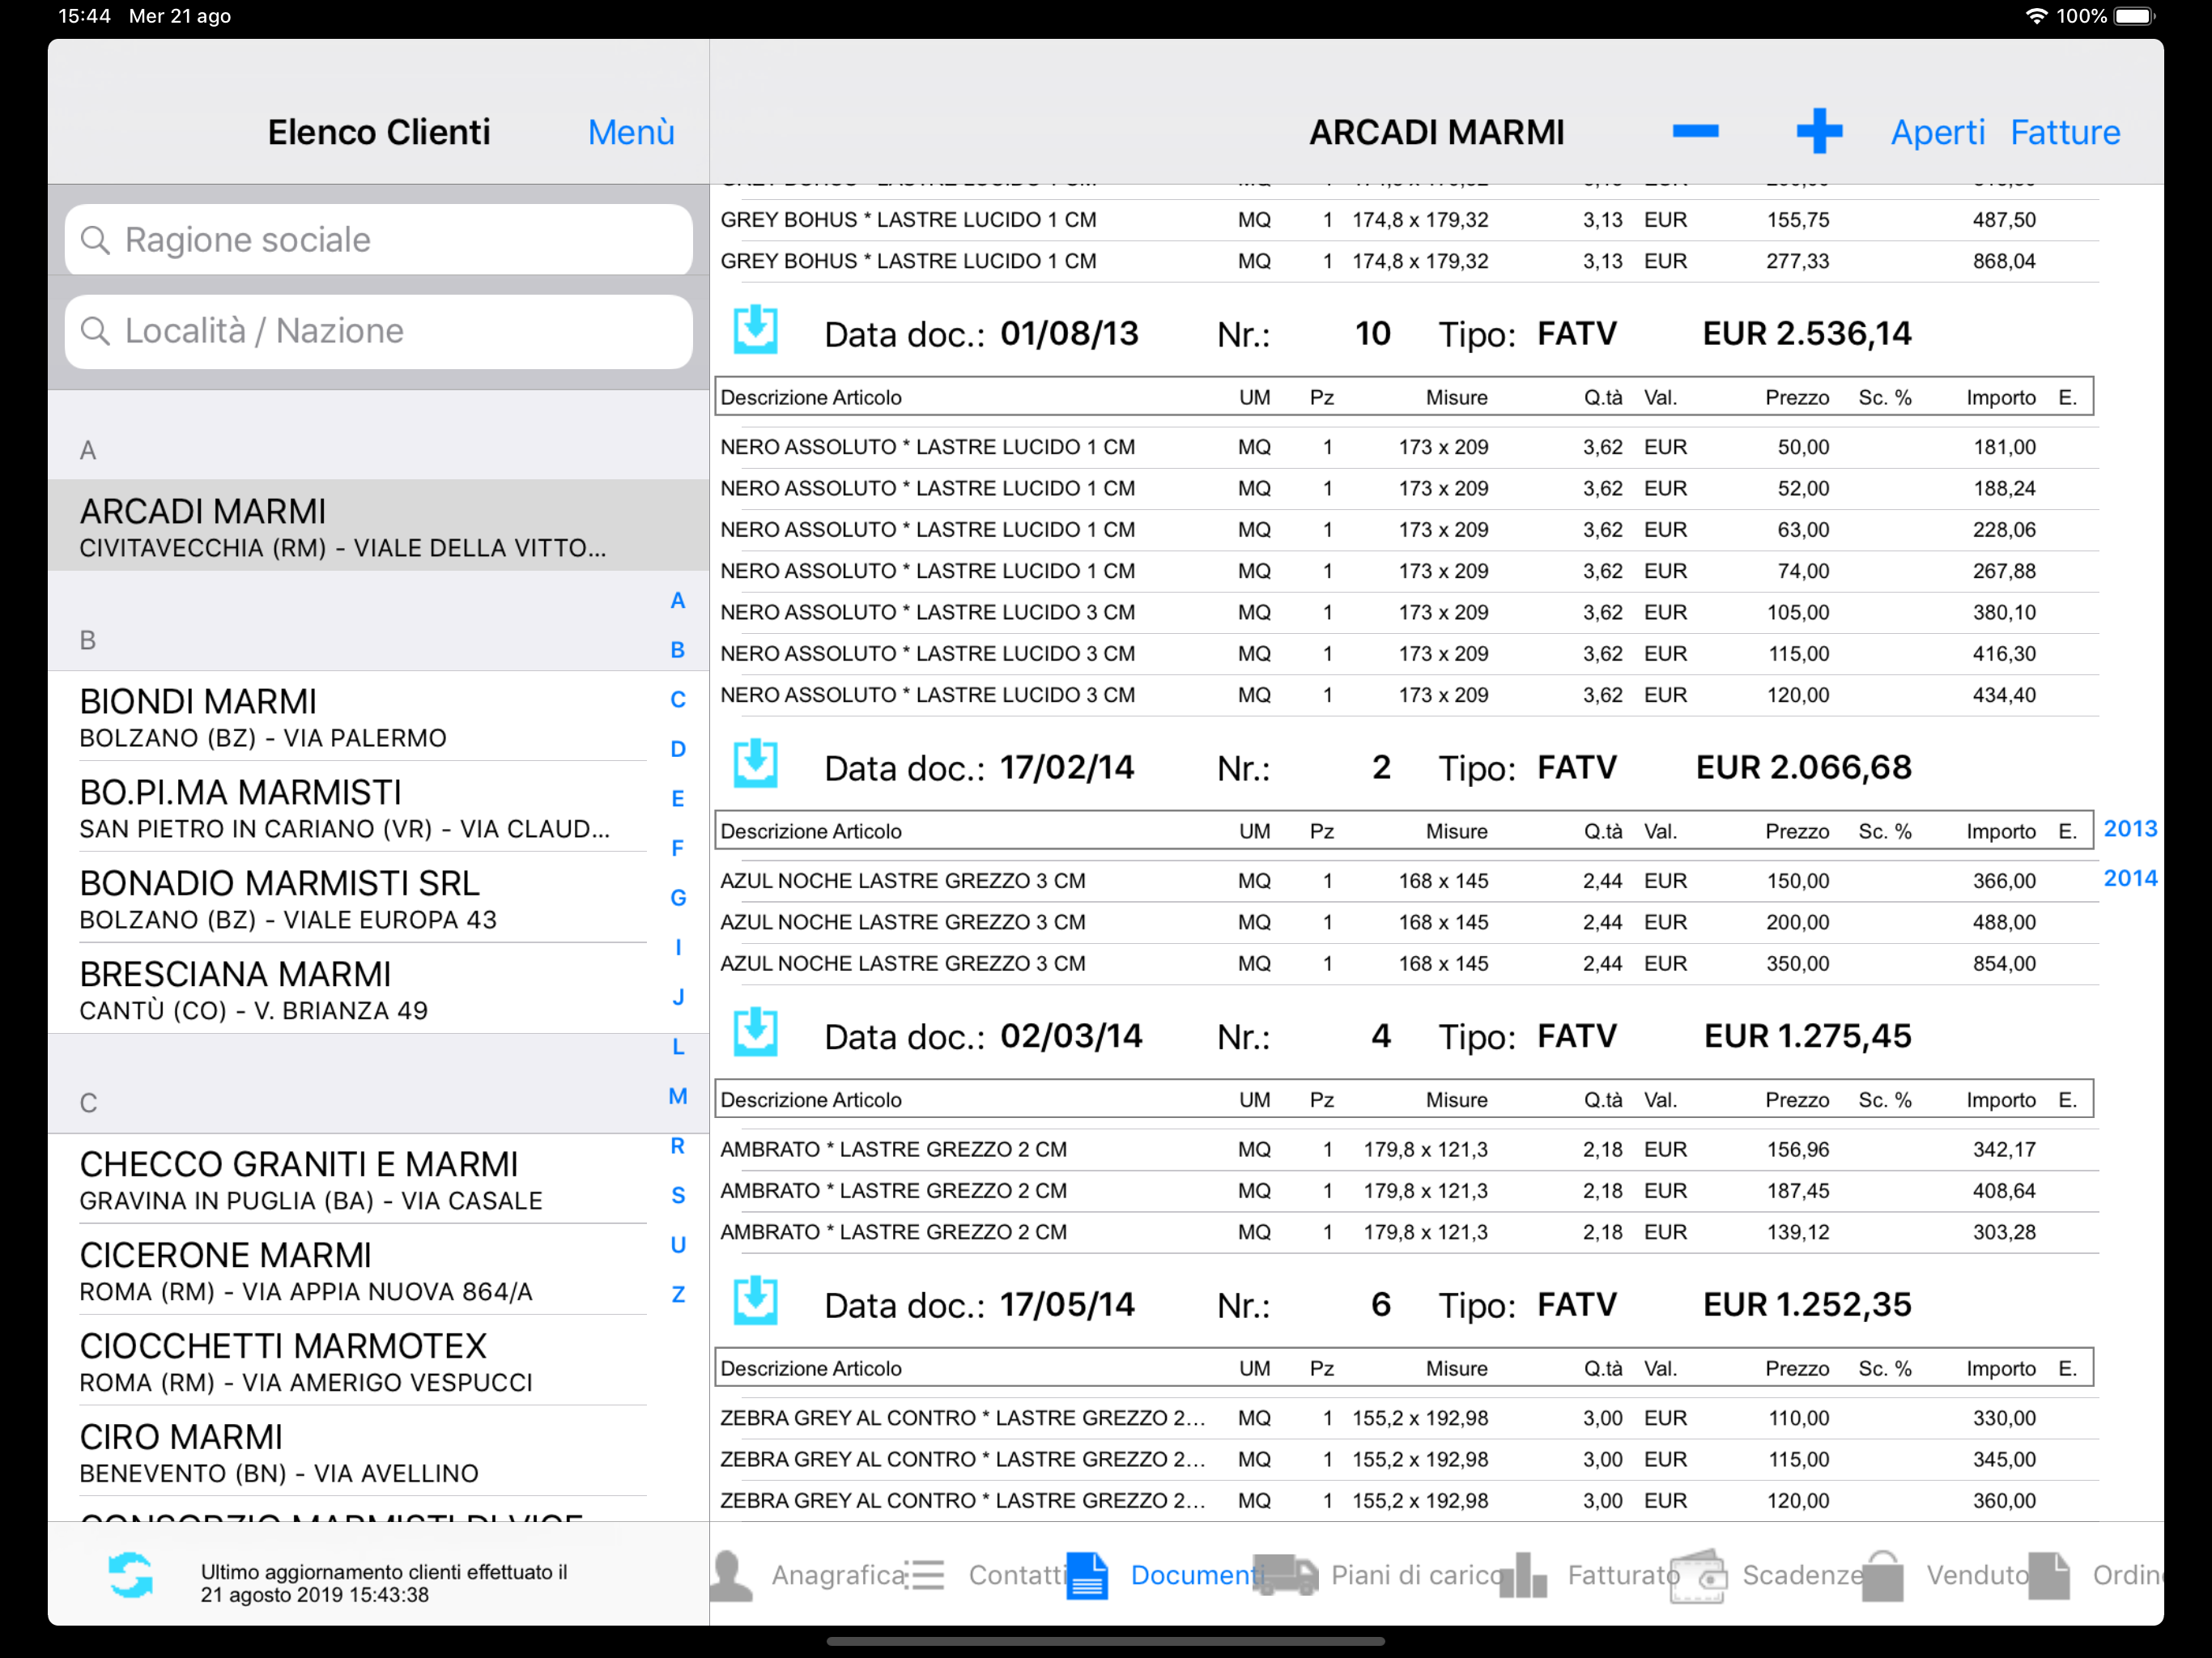The width and height of the screenshot is (2212, 1658).
Task: Tap document total EUR 2.536,14
Action: tap(1806, 333)
